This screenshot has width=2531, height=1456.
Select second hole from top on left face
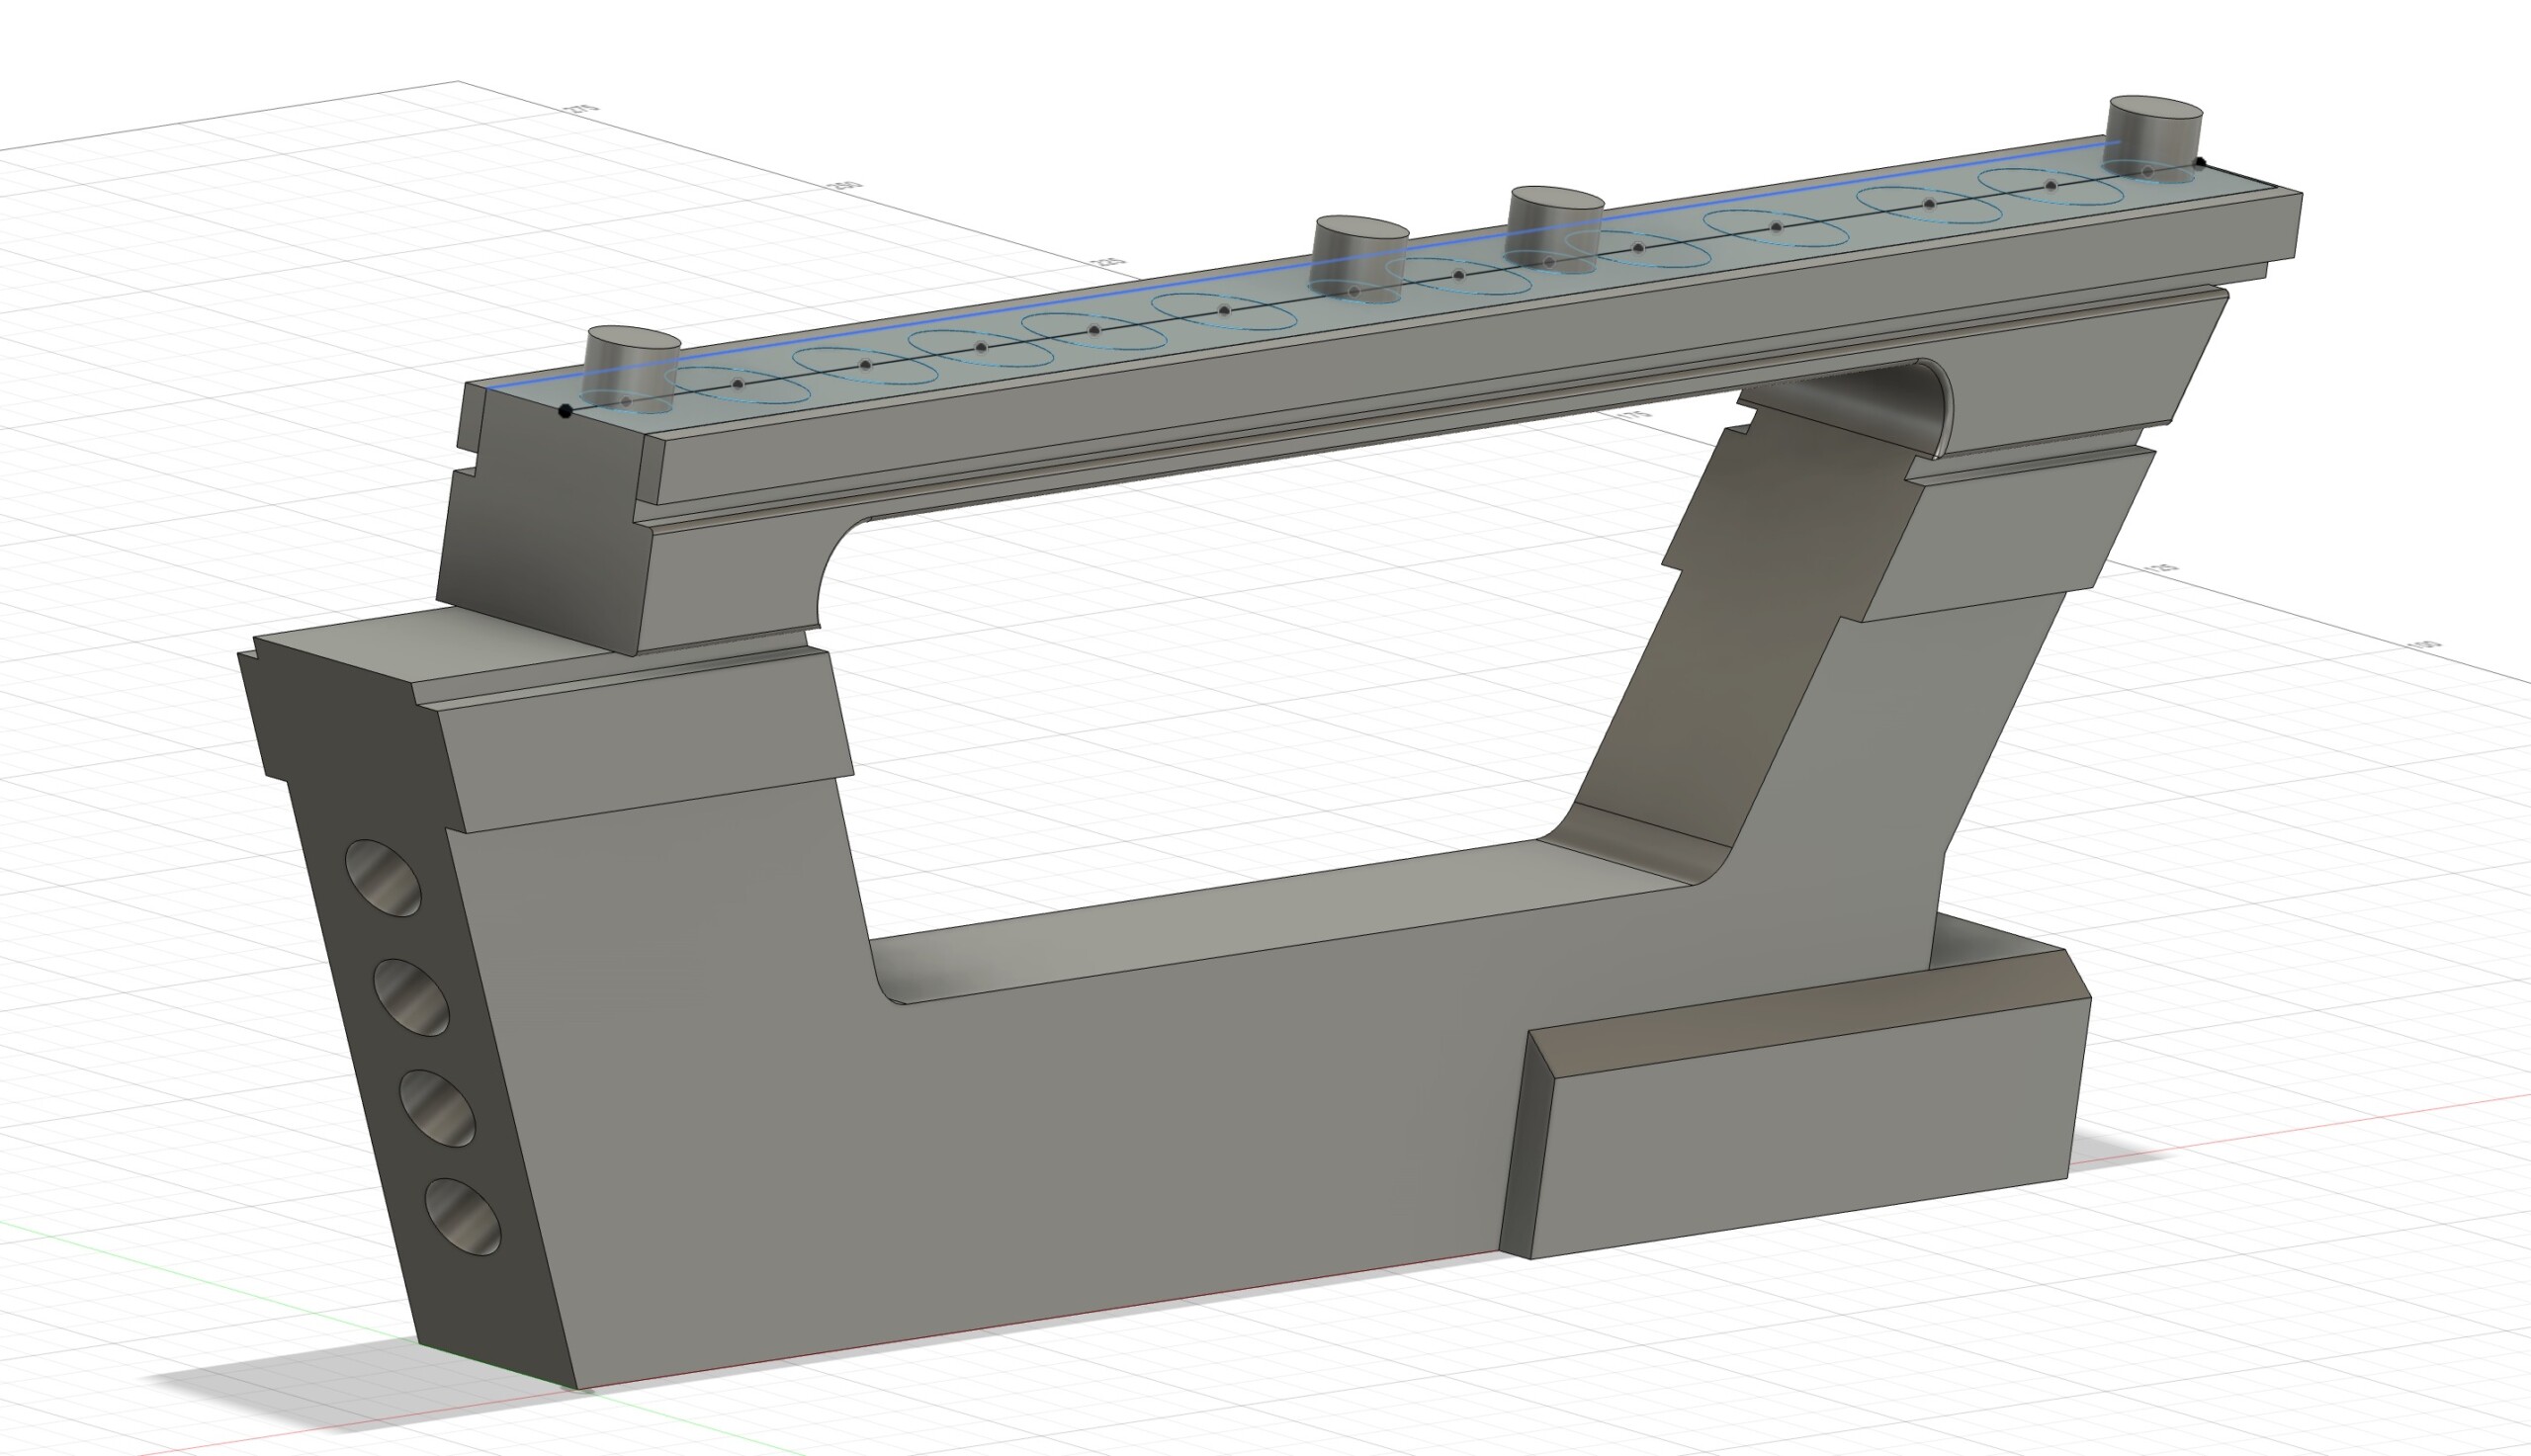(411, 996)
